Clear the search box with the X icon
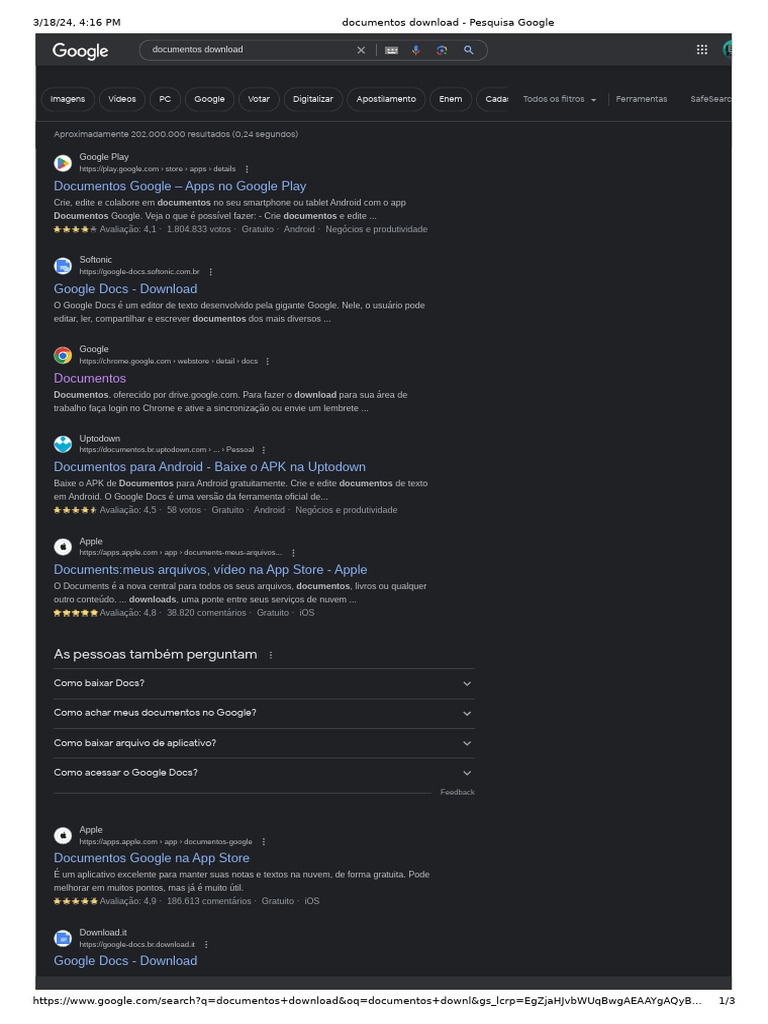 [x=361, y=50]
